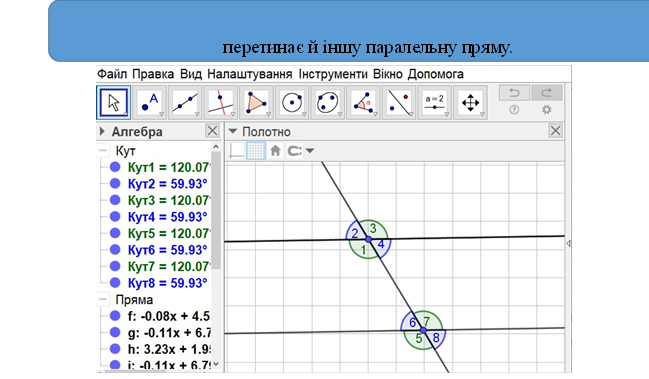Click the Home standard view icon
This screenshot has width=649, height=379.
(x=275, y=151)
